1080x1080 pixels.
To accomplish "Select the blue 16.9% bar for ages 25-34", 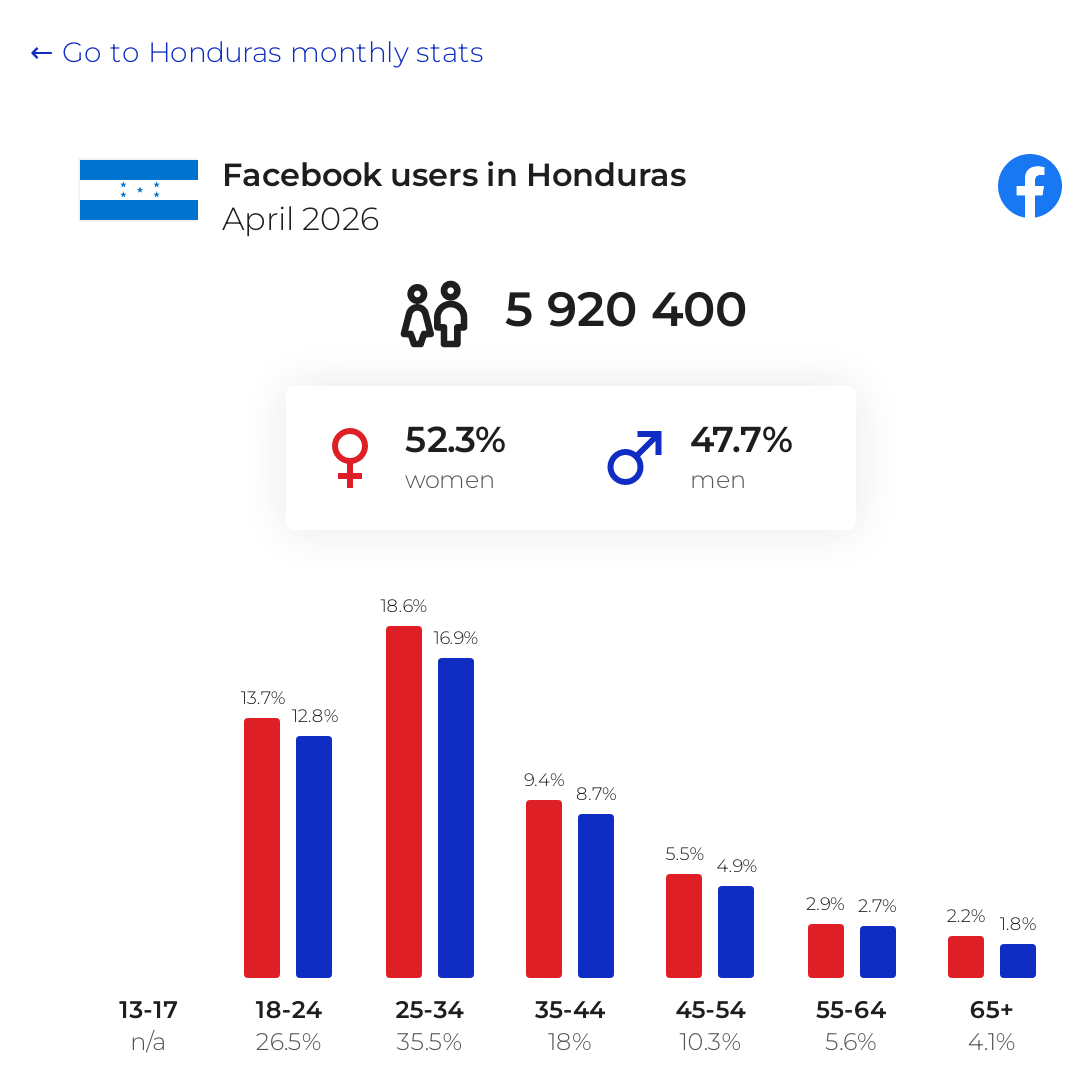I will pos(456,818).
